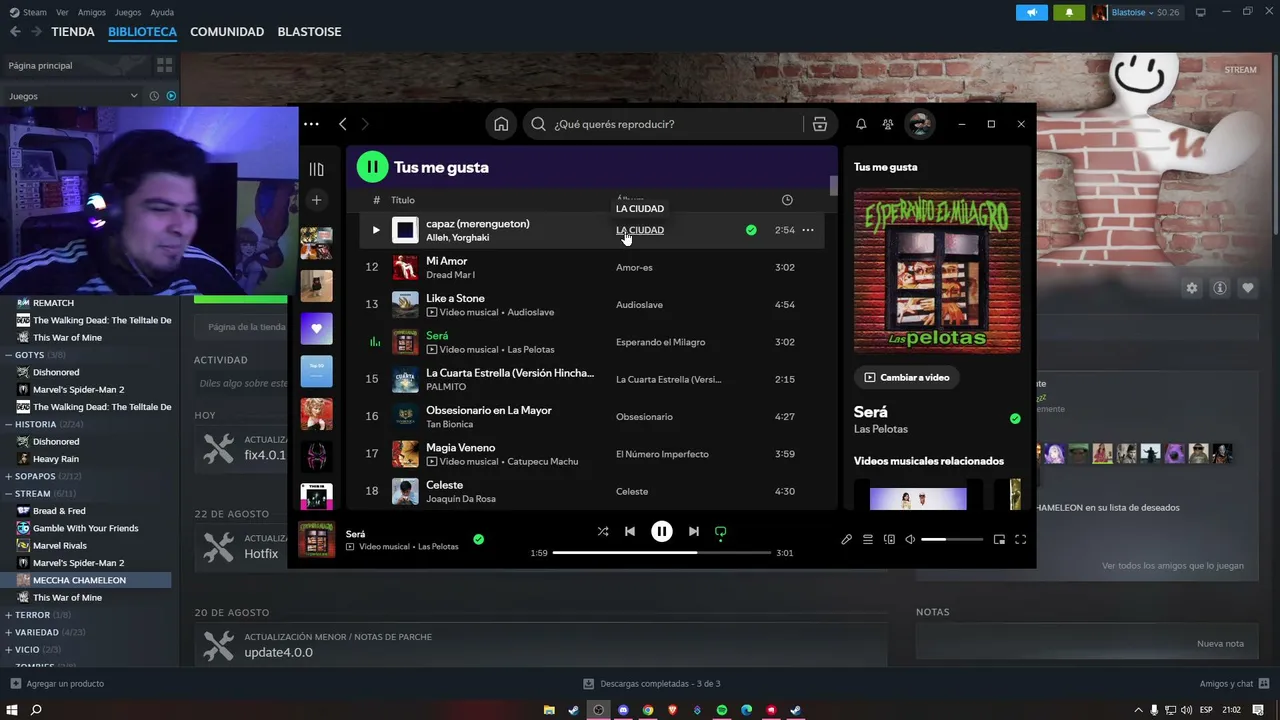
Task: Open the Spotify Browse icon in search bar
Action: tap(820, 124)
